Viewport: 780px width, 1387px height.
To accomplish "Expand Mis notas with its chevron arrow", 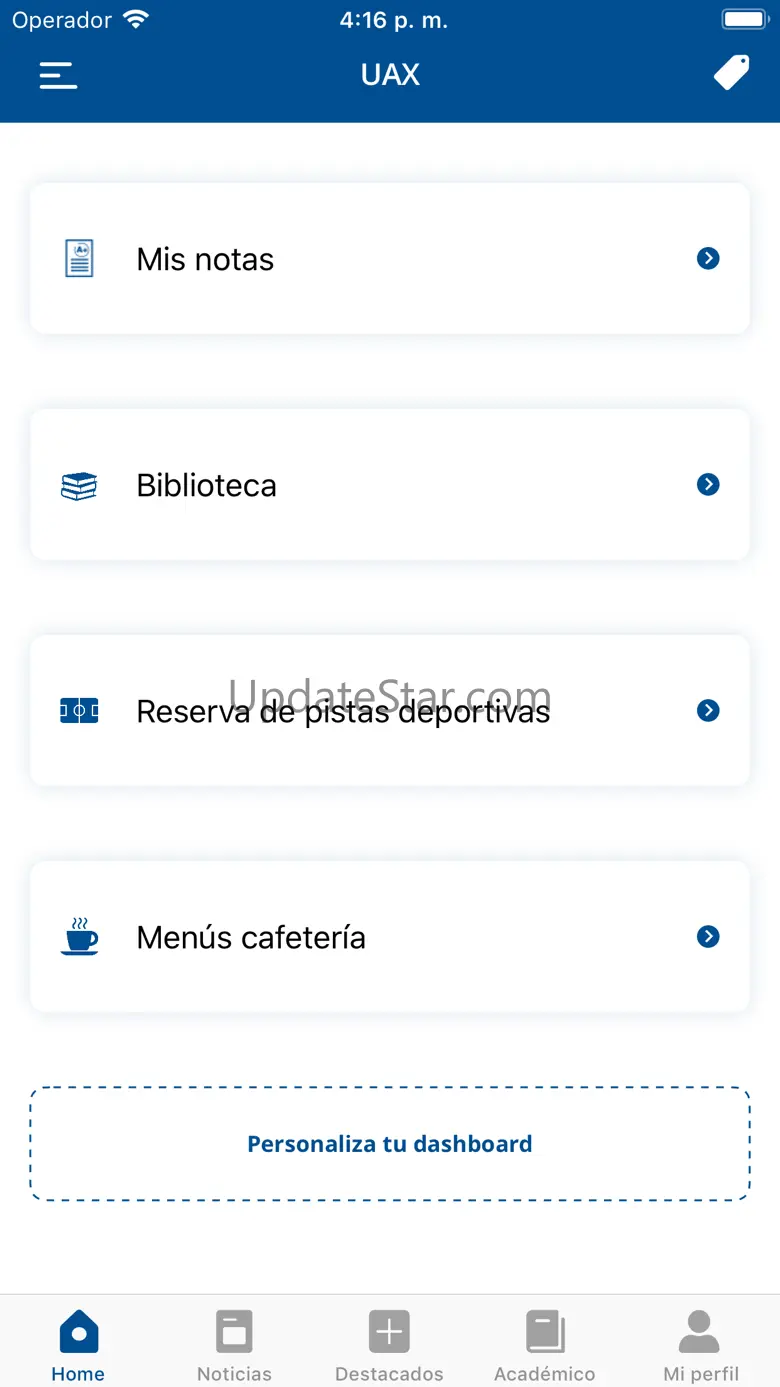I will [708, 259].
